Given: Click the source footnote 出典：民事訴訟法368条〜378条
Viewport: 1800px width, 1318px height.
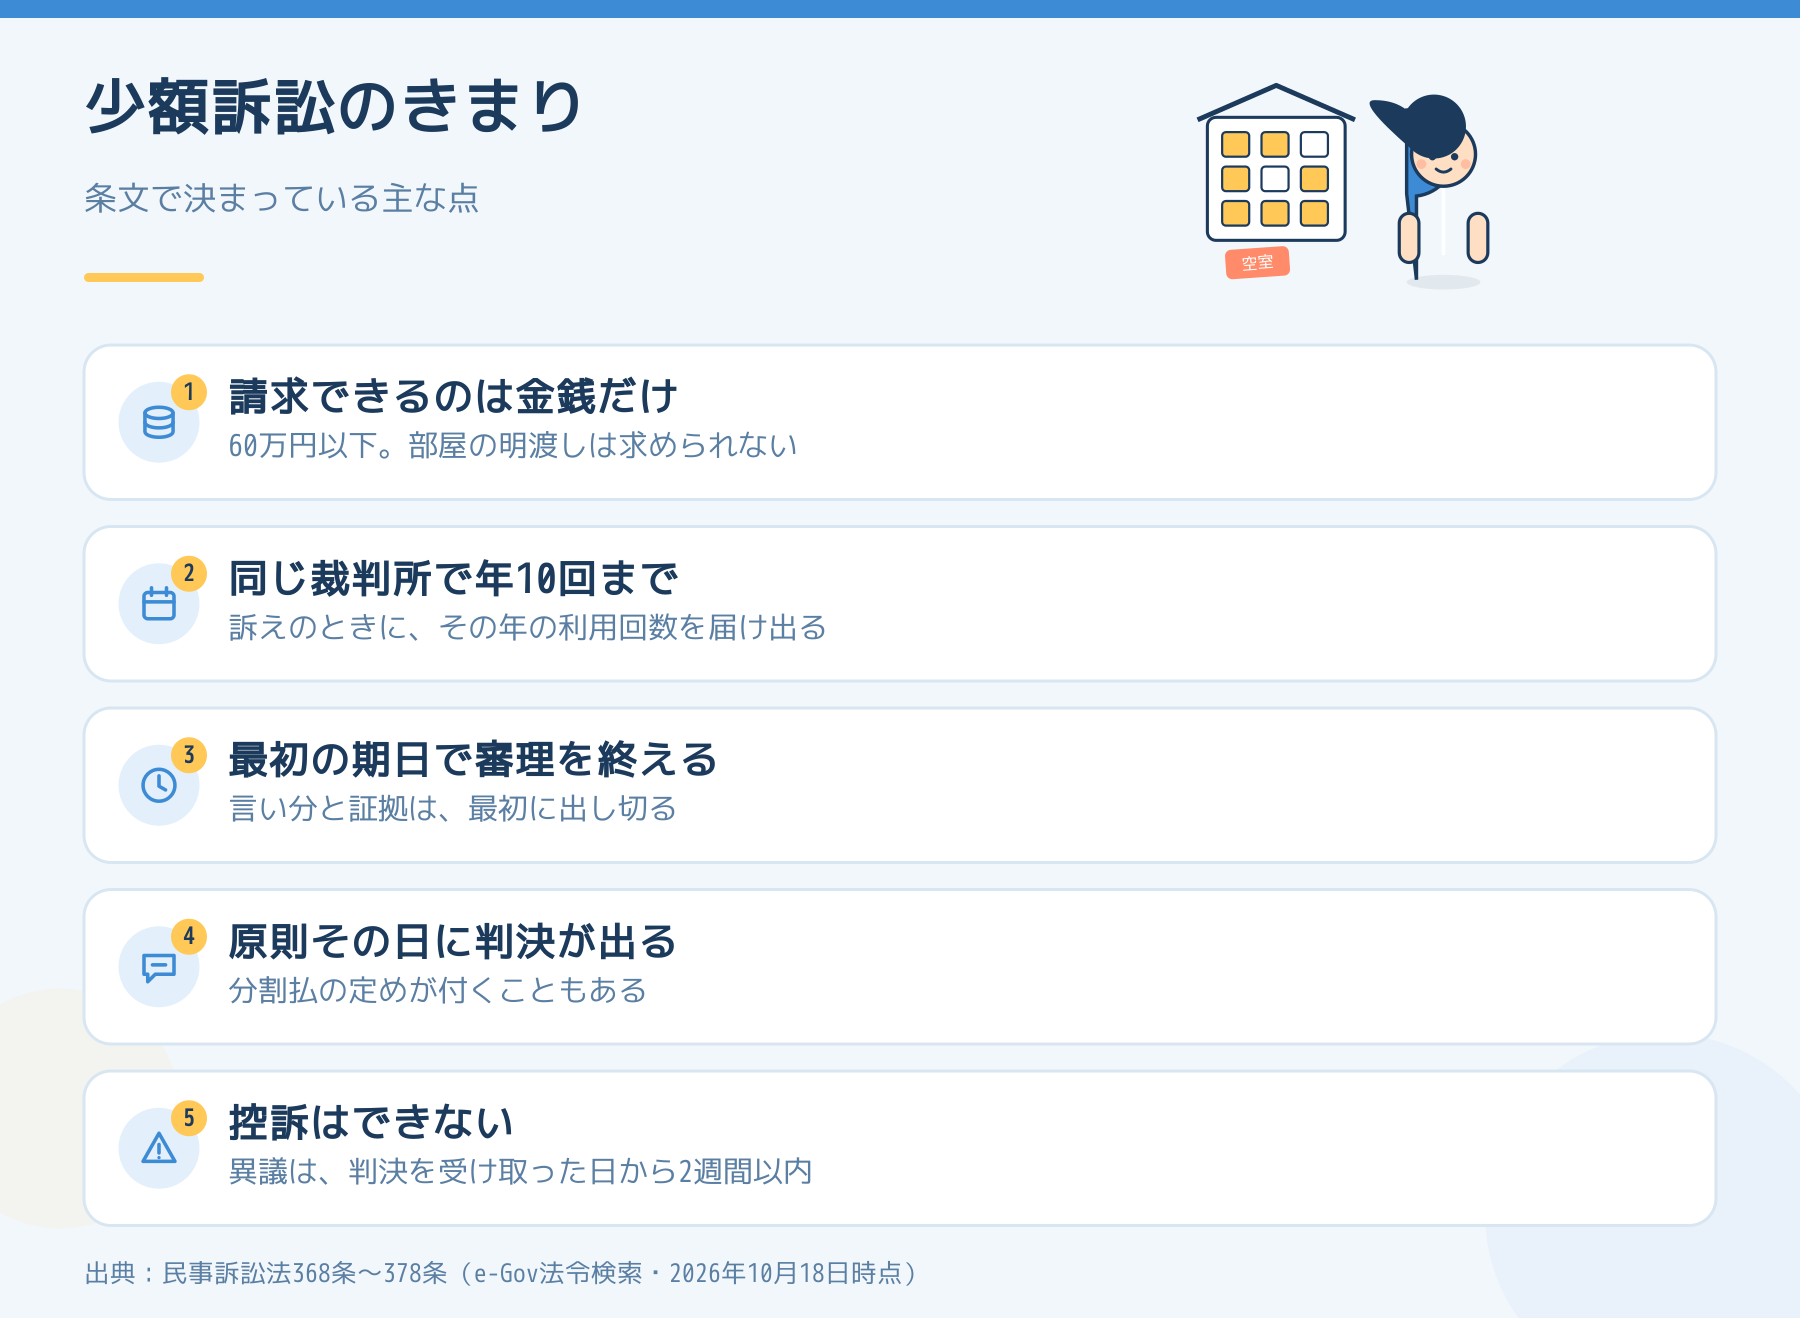Looking at the screenshot, I should tap(266, 1273).
